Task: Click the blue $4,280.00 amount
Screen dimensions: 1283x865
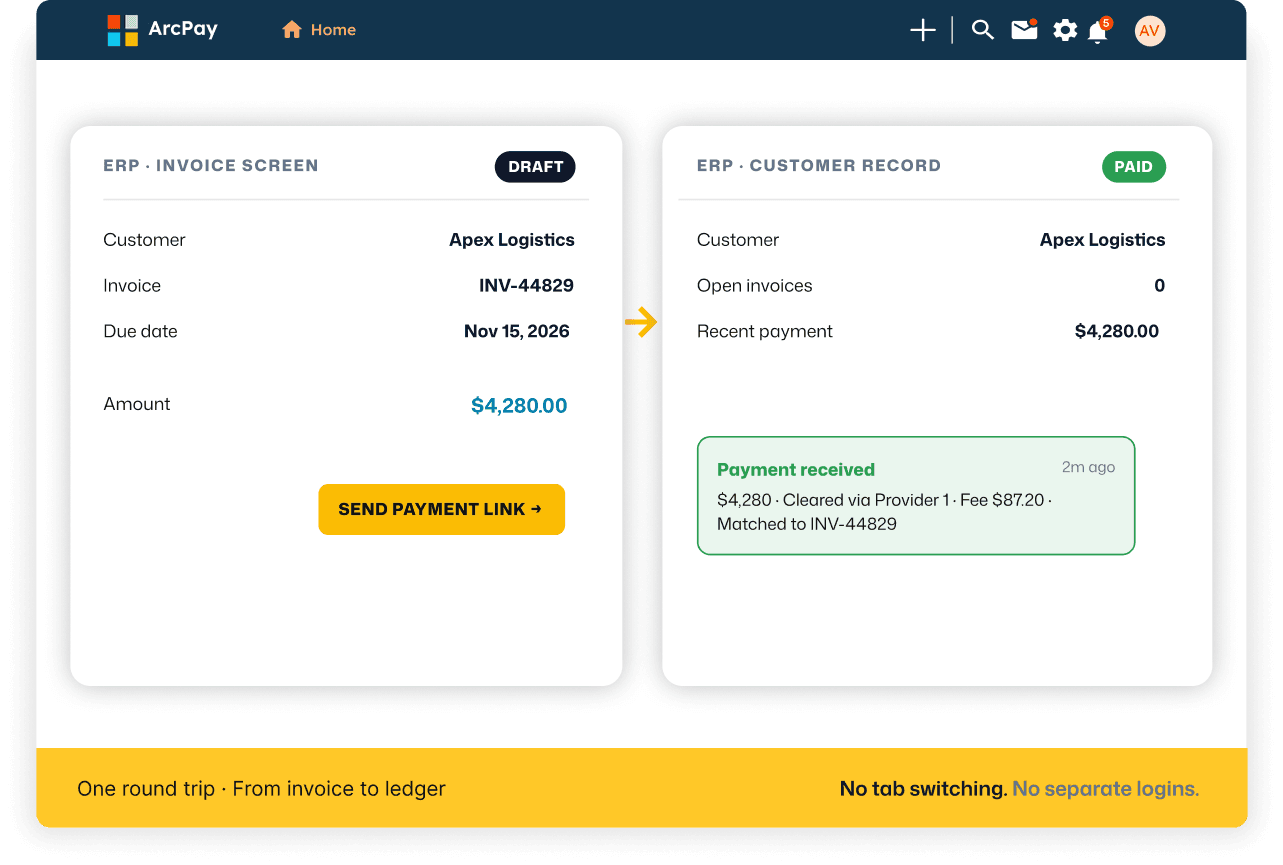Action: (x=519, y=405)
